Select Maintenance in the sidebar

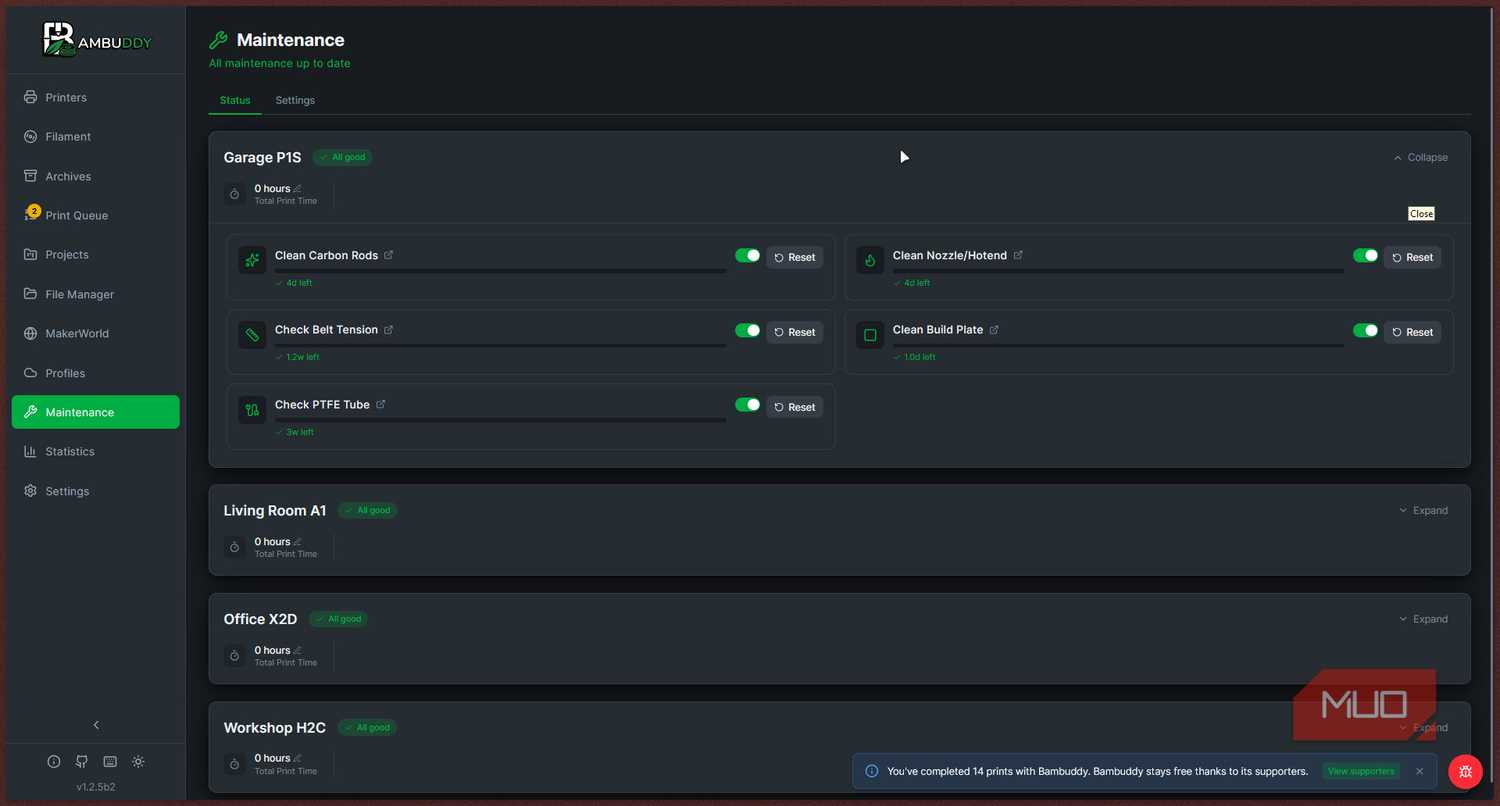point(96,412)
